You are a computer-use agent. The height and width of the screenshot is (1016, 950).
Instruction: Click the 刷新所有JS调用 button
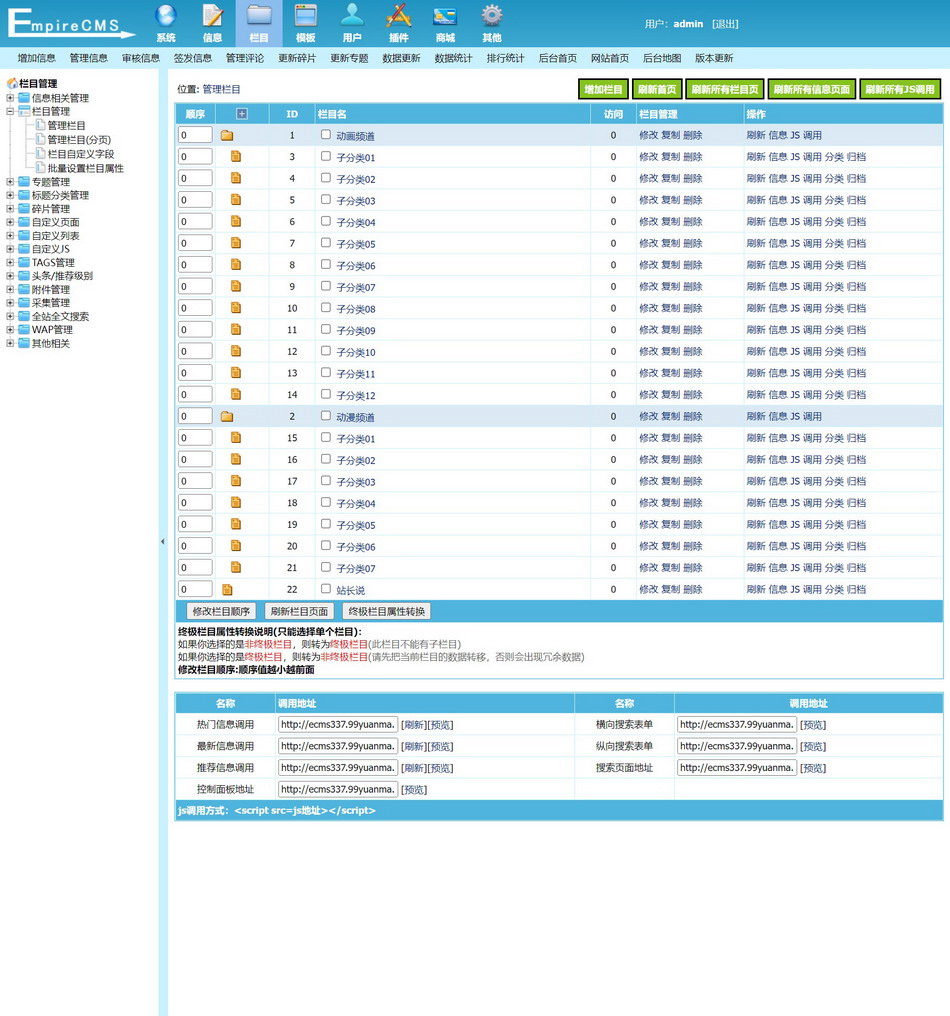(900, 89)
